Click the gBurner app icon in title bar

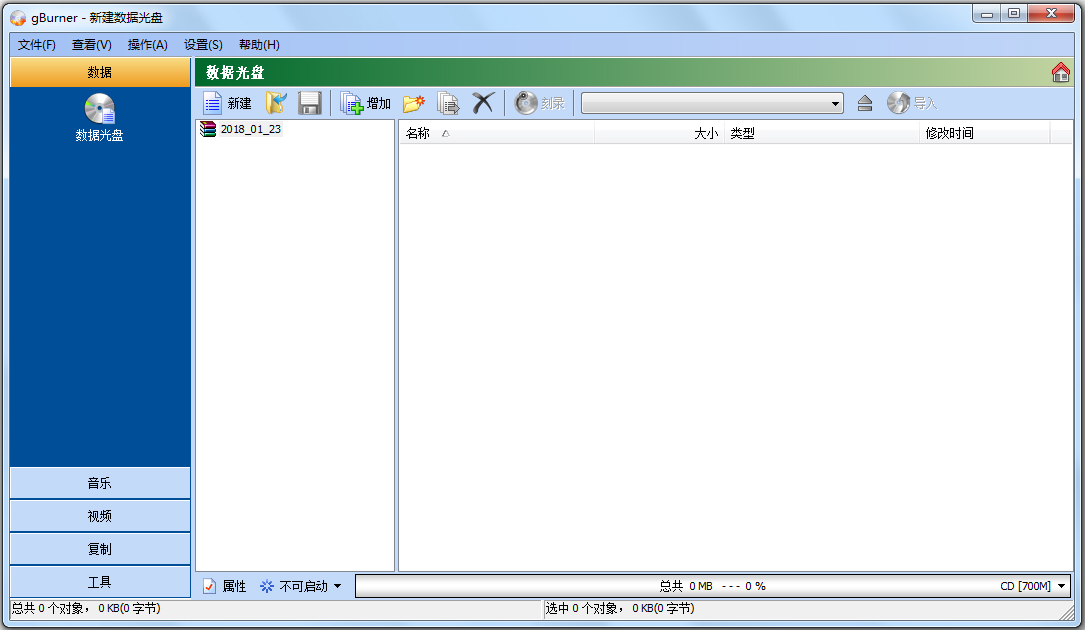coord(18,18)
